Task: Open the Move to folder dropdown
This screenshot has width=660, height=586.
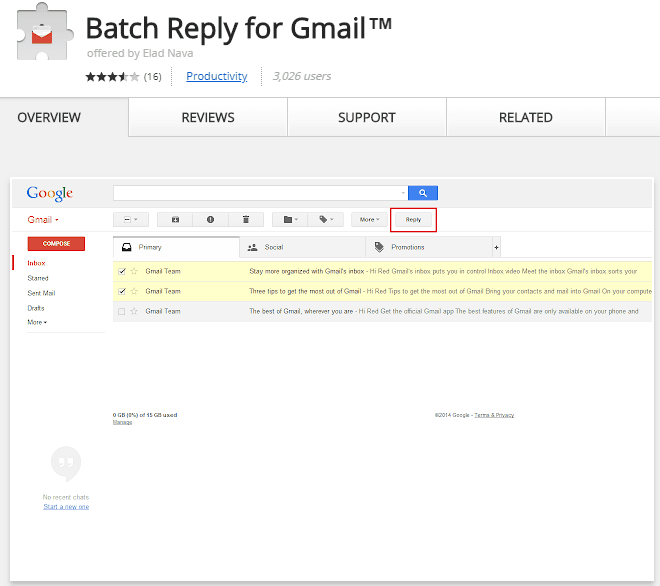Action: point(290,220)
